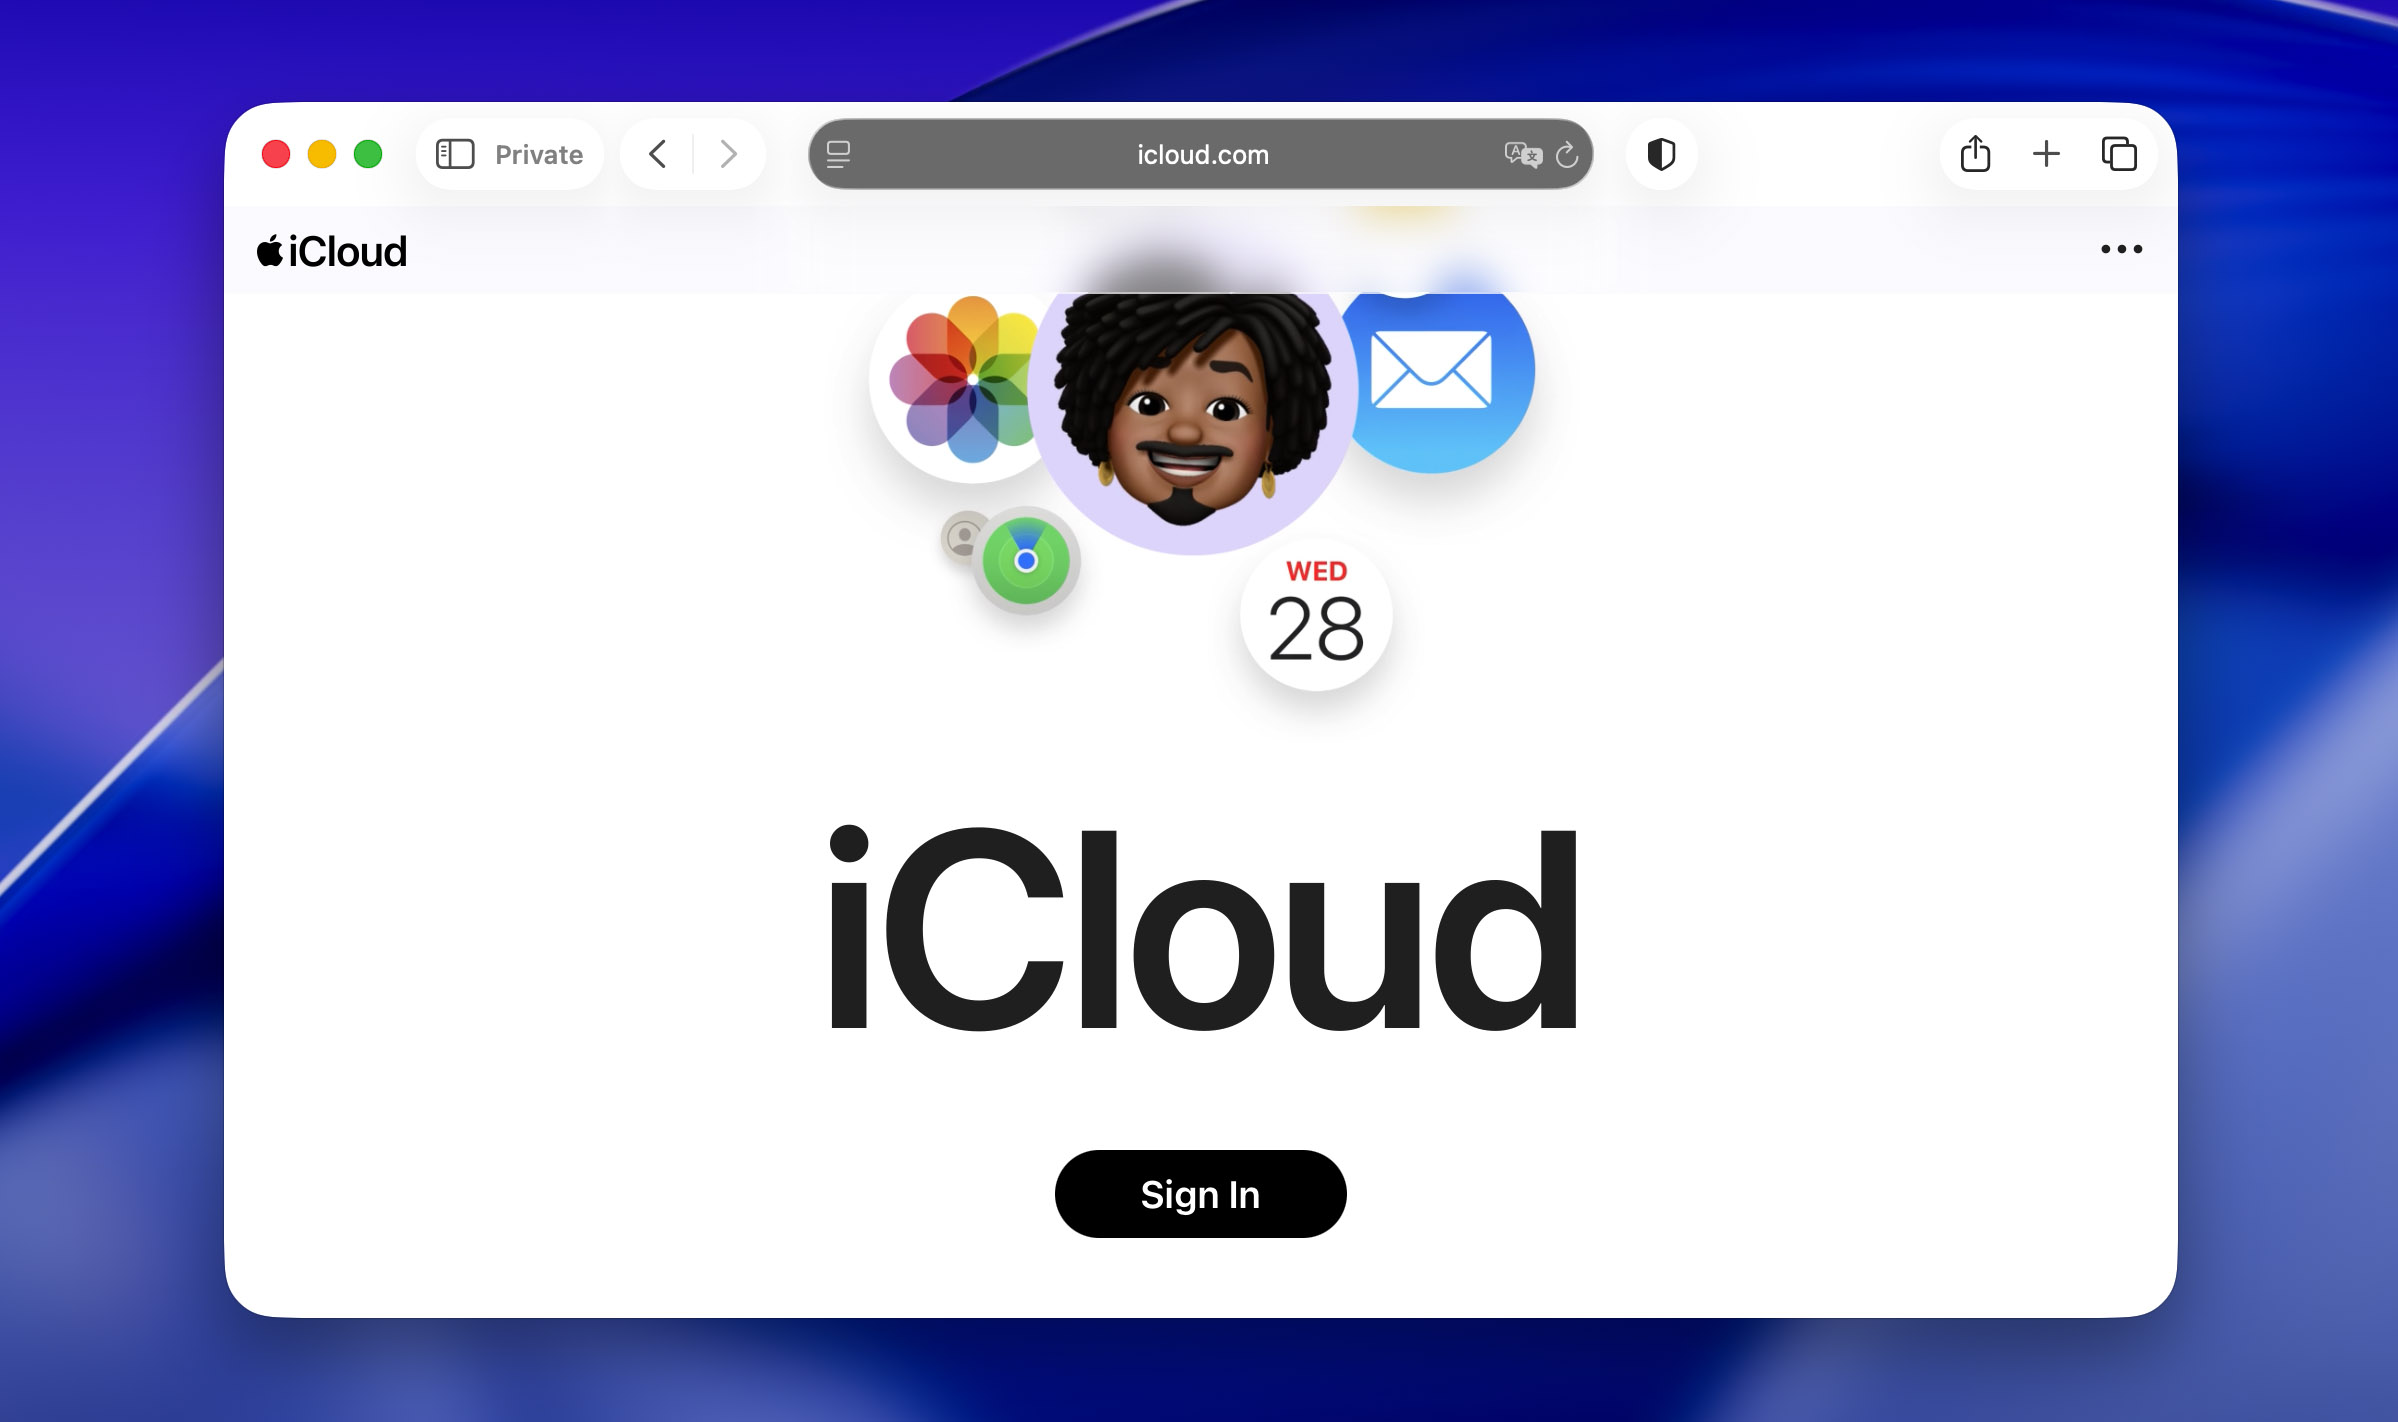The width and height of the screenshot is (2398, 1422).
Task: Add a new tab
Action: pos(2046,154)
